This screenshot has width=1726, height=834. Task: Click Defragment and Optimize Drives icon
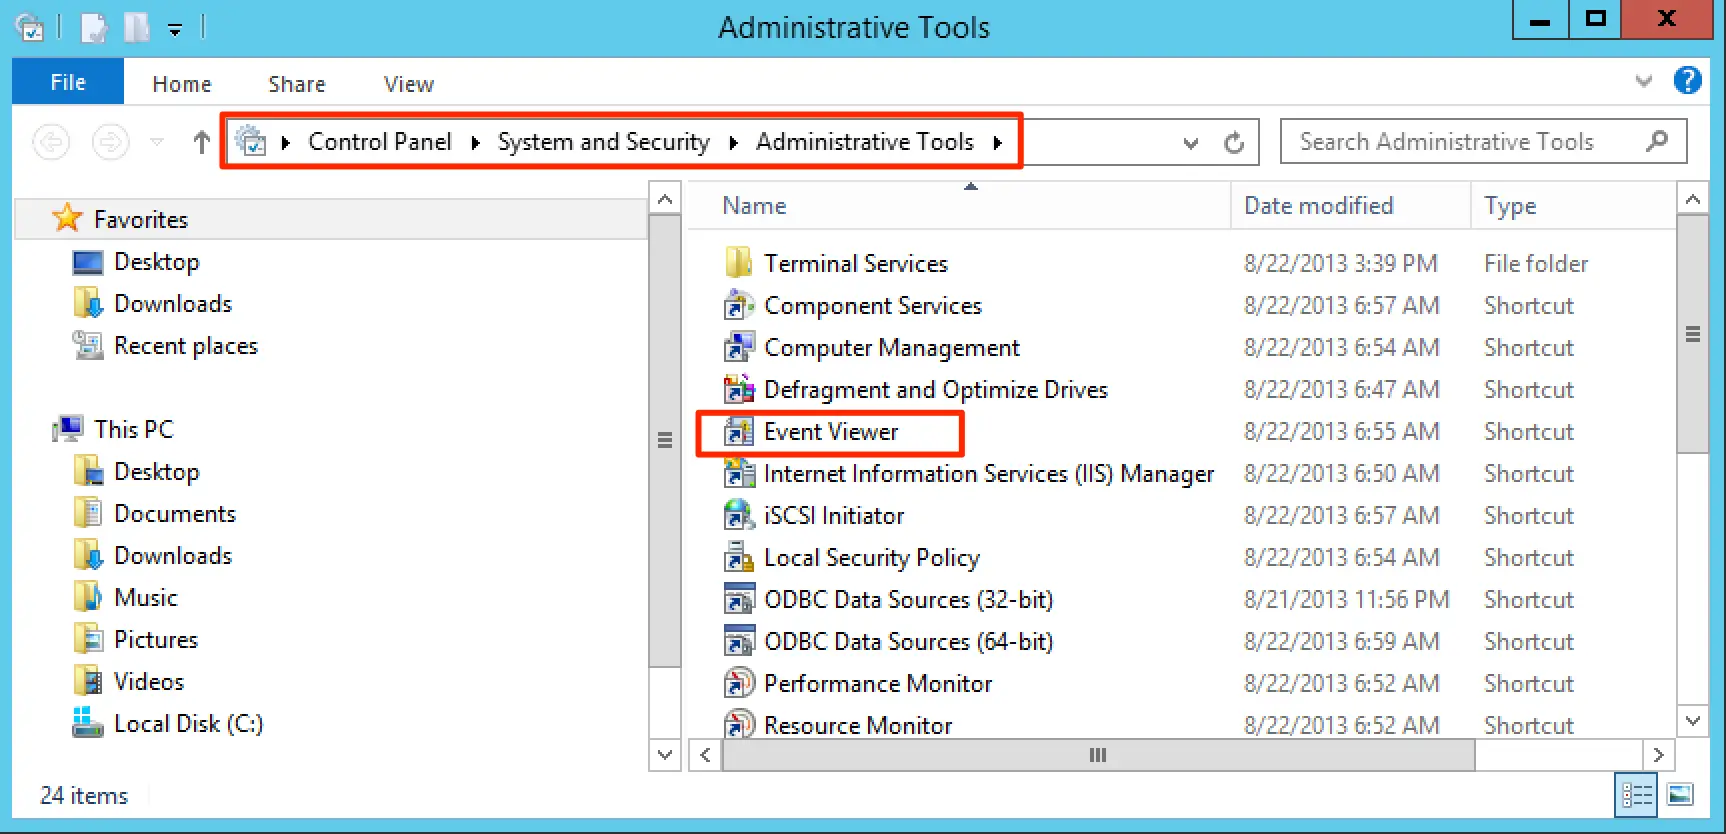pos(739,389)
